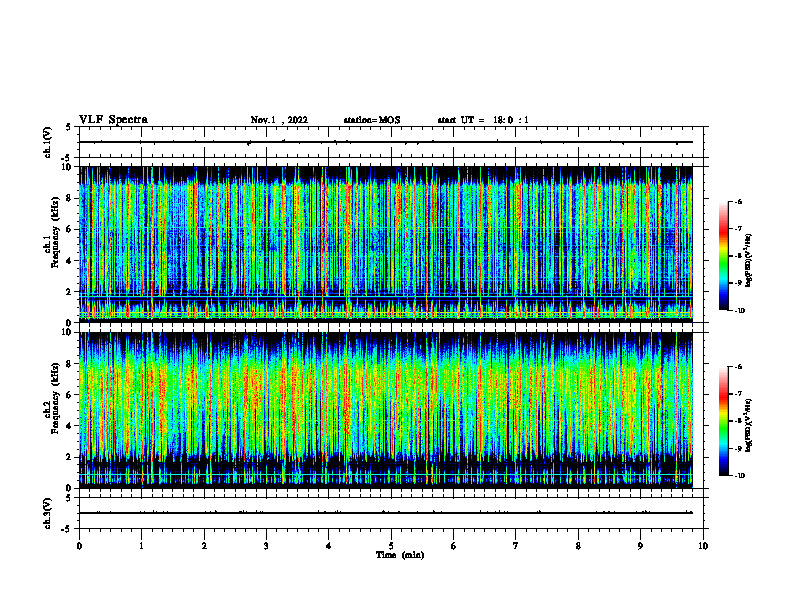This screenshot has height=612, width=792.
Task: Click time axis tick label "0"
Action: pos(79,546)
